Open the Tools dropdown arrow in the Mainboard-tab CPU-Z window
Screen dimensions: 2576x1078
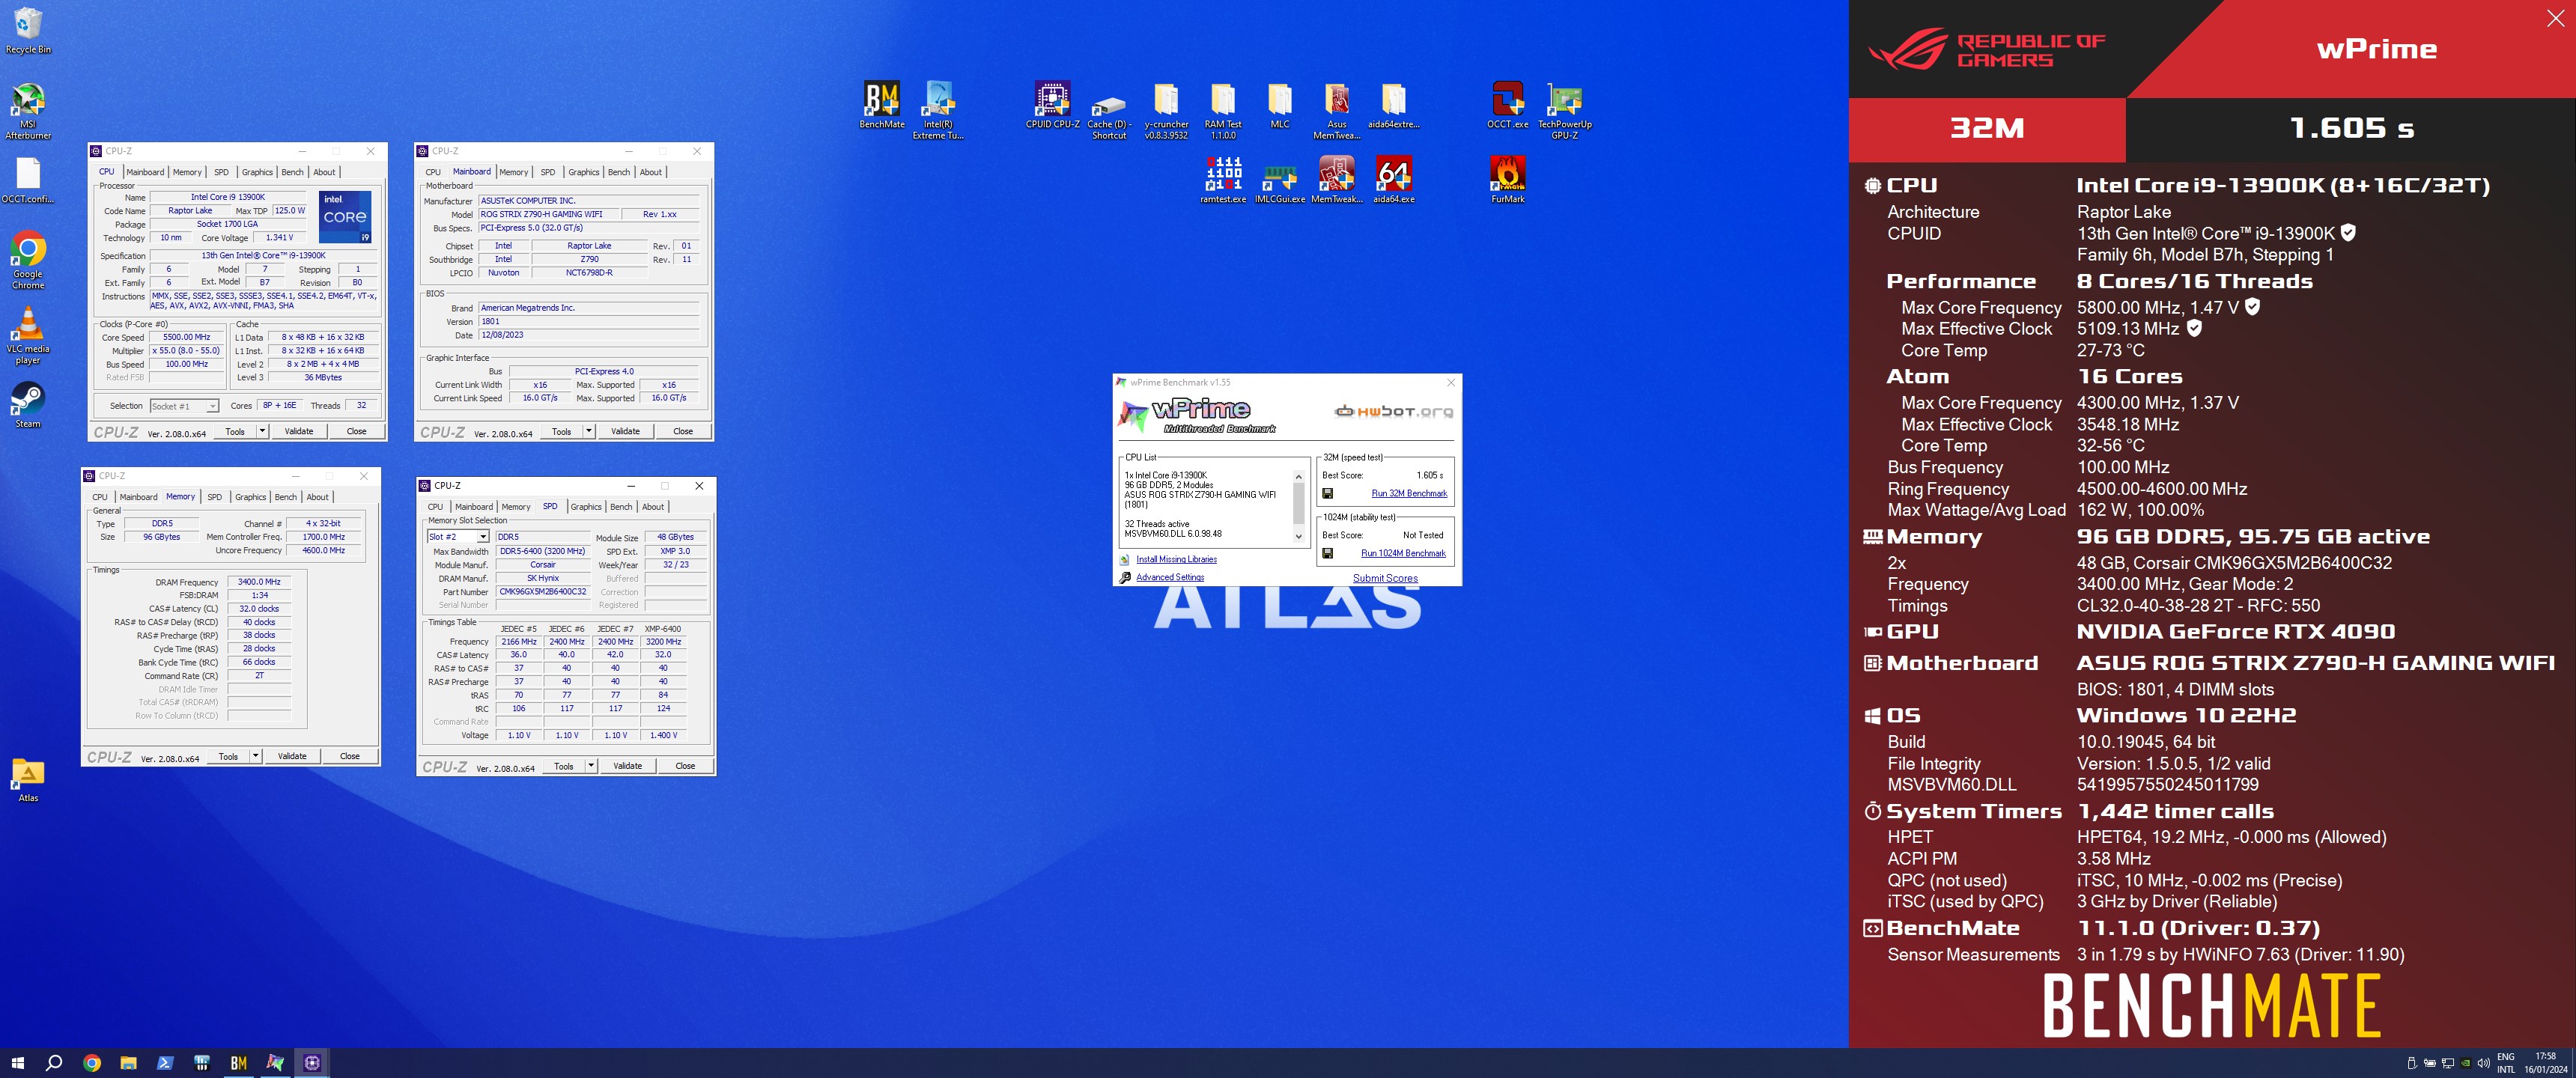[x=589, y=431]
